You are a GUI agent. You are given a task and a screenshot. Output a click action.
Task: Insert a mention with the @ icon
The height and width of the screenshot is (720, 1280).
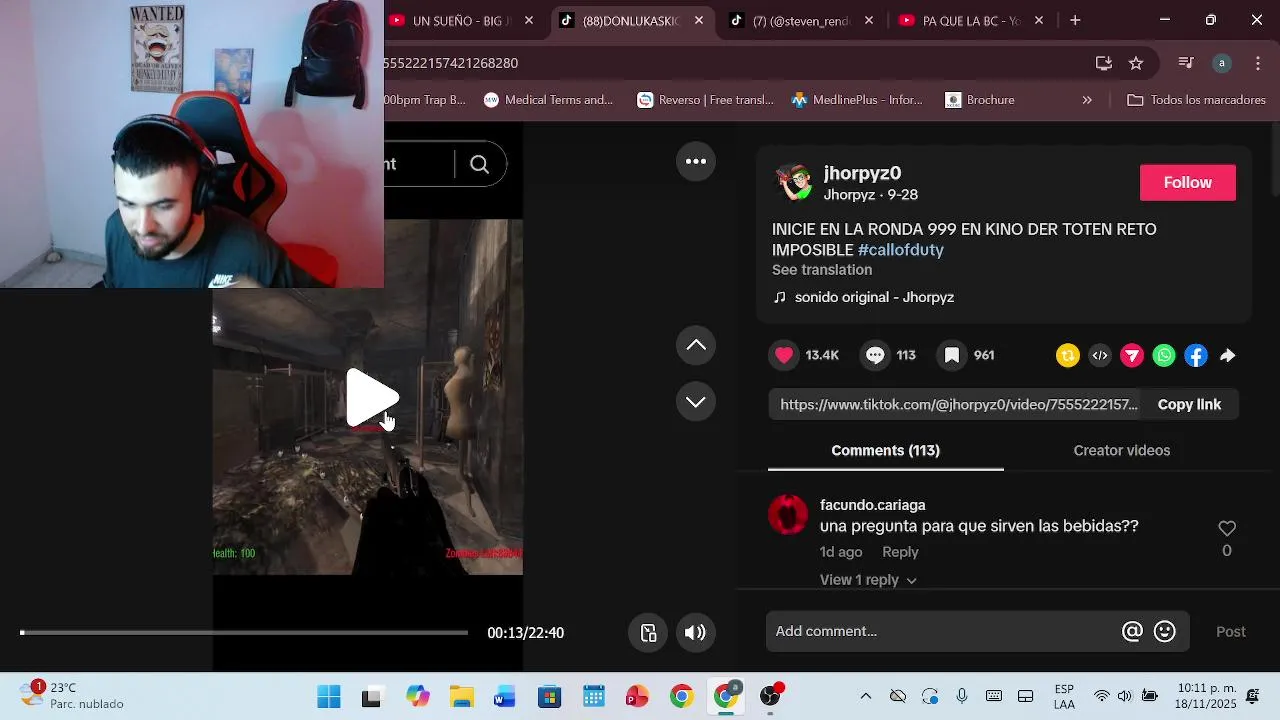(x=1132, y=631)
